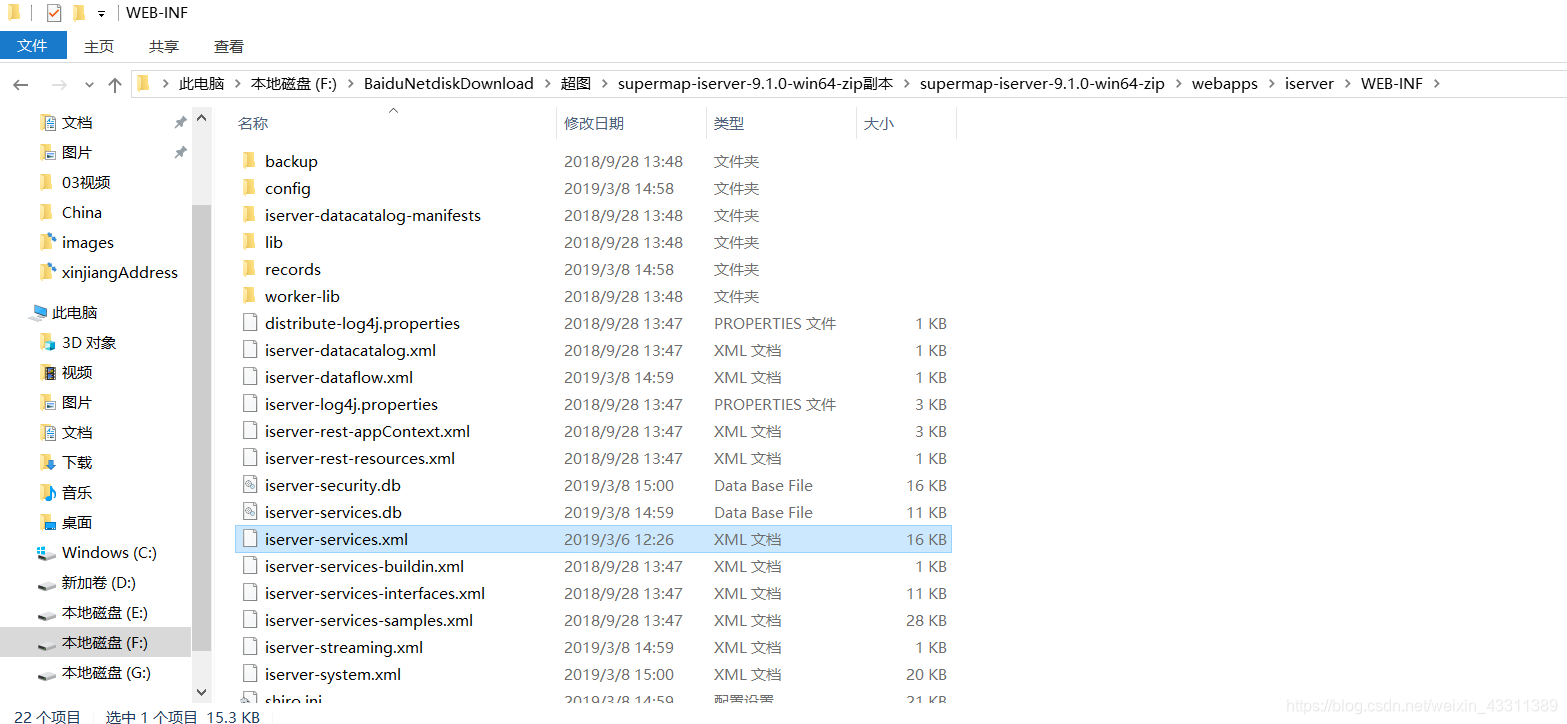This screenshot has height=724, width=1567.
Task: Sort by 修改日期 column header
Action: [594, 123]
